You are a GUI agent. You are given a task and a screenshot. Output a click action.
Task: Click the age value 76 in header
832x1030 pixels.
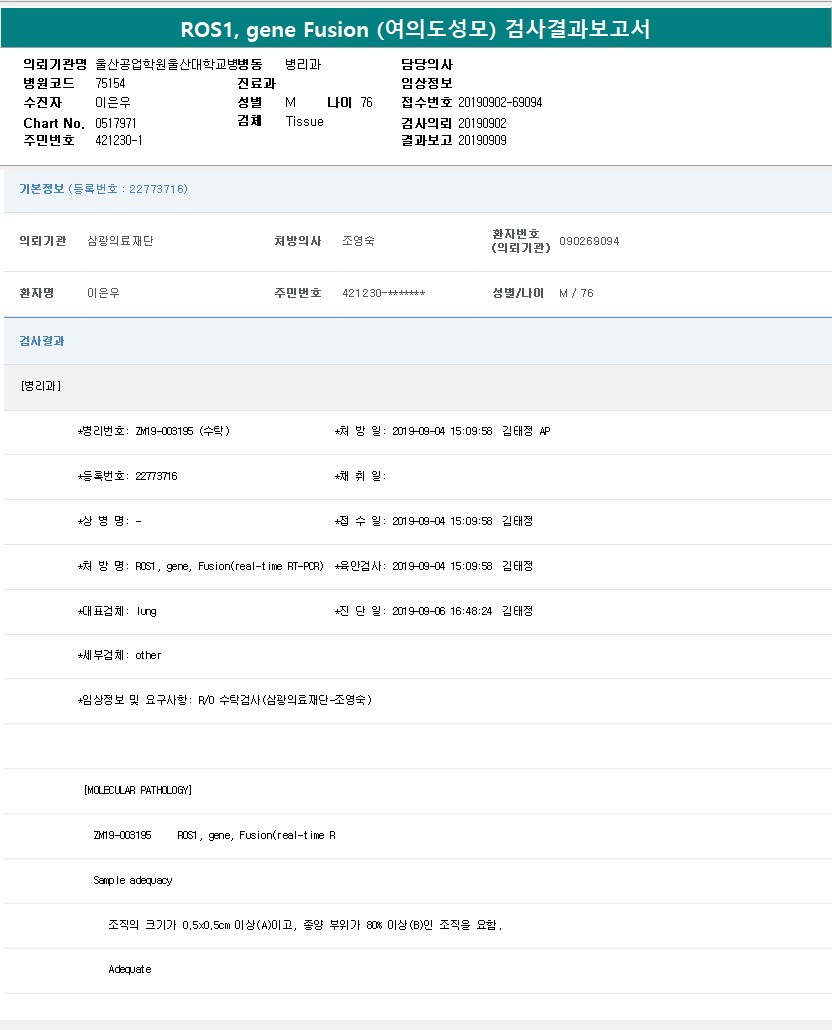coord(366,102)
